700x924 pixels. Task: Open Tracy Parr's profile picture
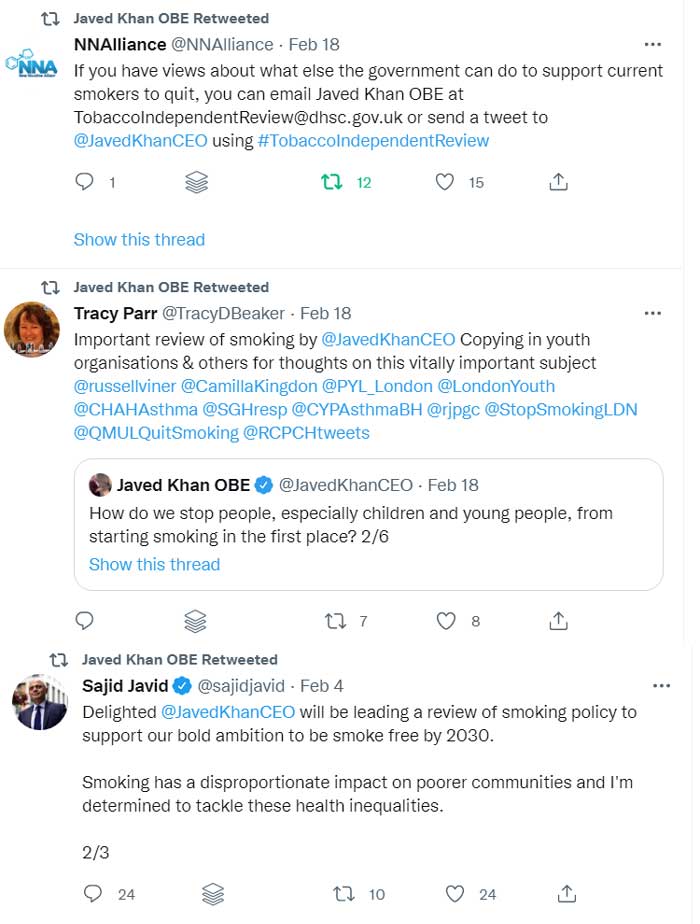click(x=32, y=329)
